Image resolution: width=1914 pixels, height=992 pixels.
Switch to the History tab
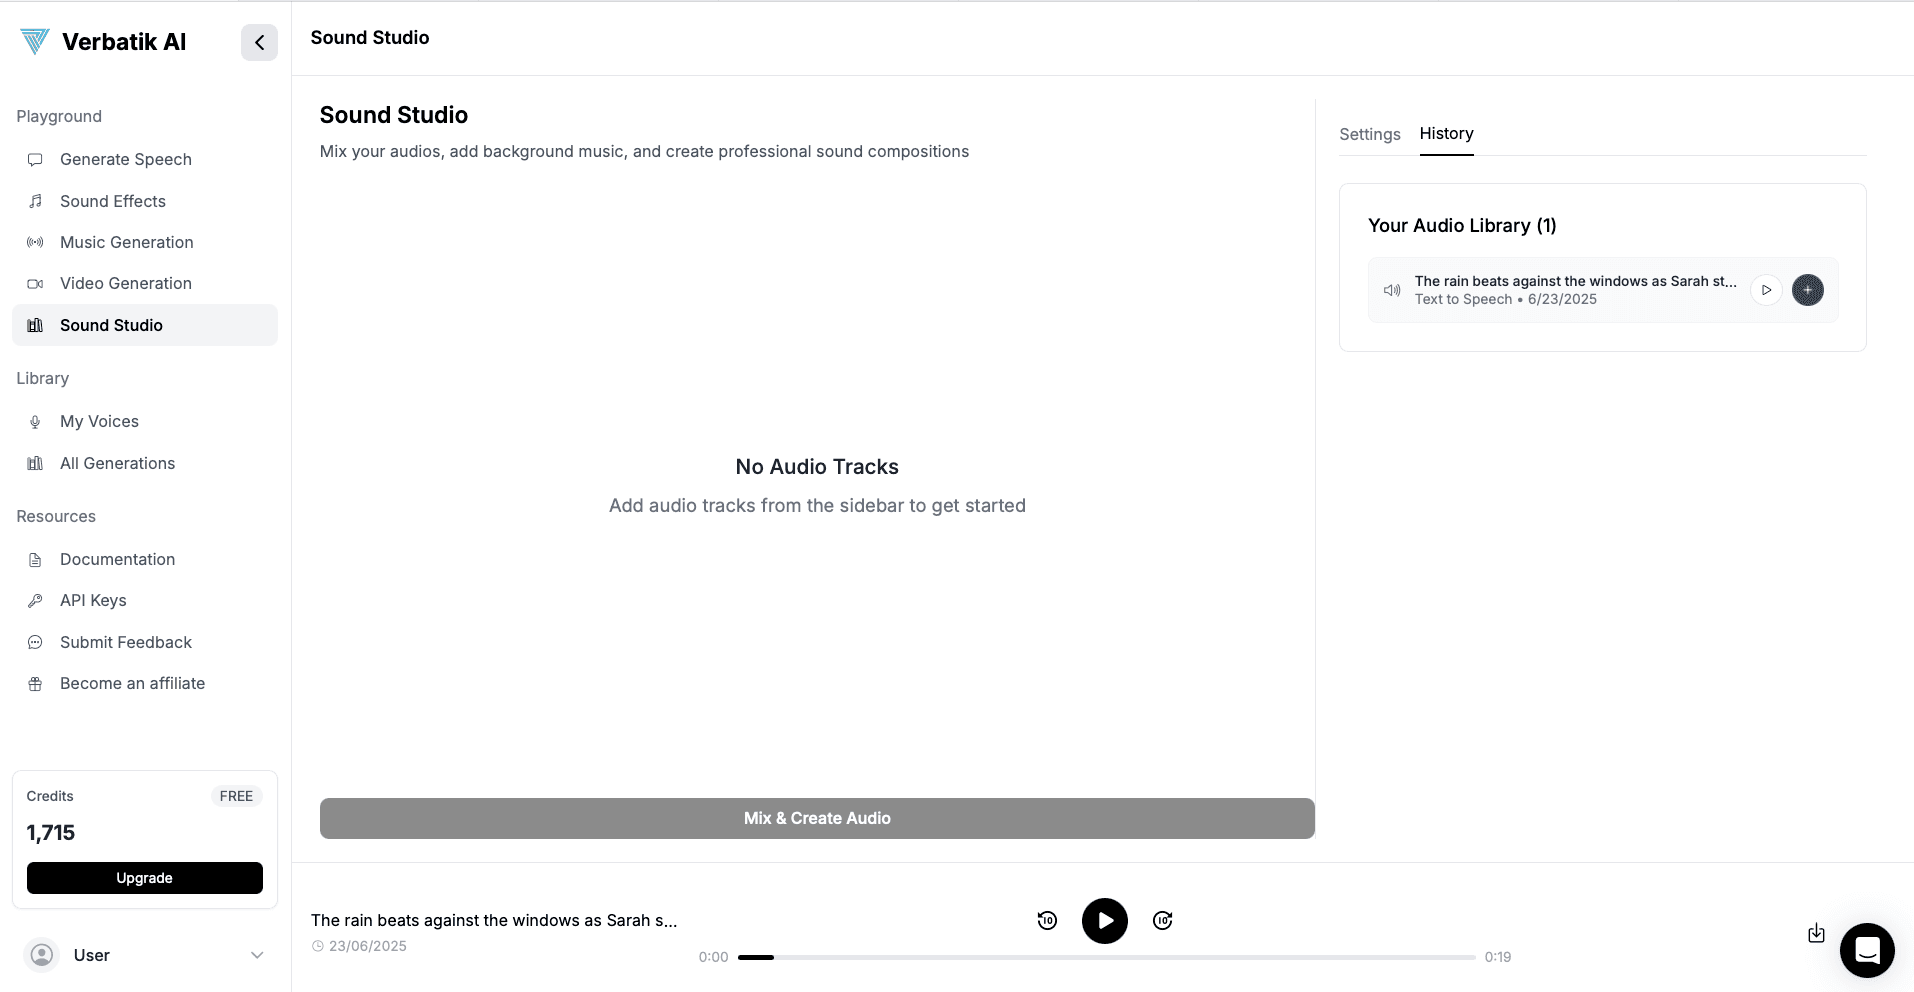(1446, 134)
